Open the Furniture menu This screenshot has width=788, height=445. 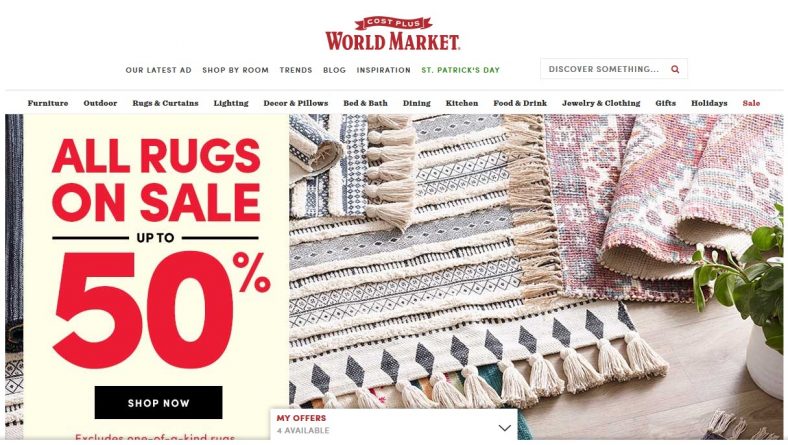tap(48, 103)
